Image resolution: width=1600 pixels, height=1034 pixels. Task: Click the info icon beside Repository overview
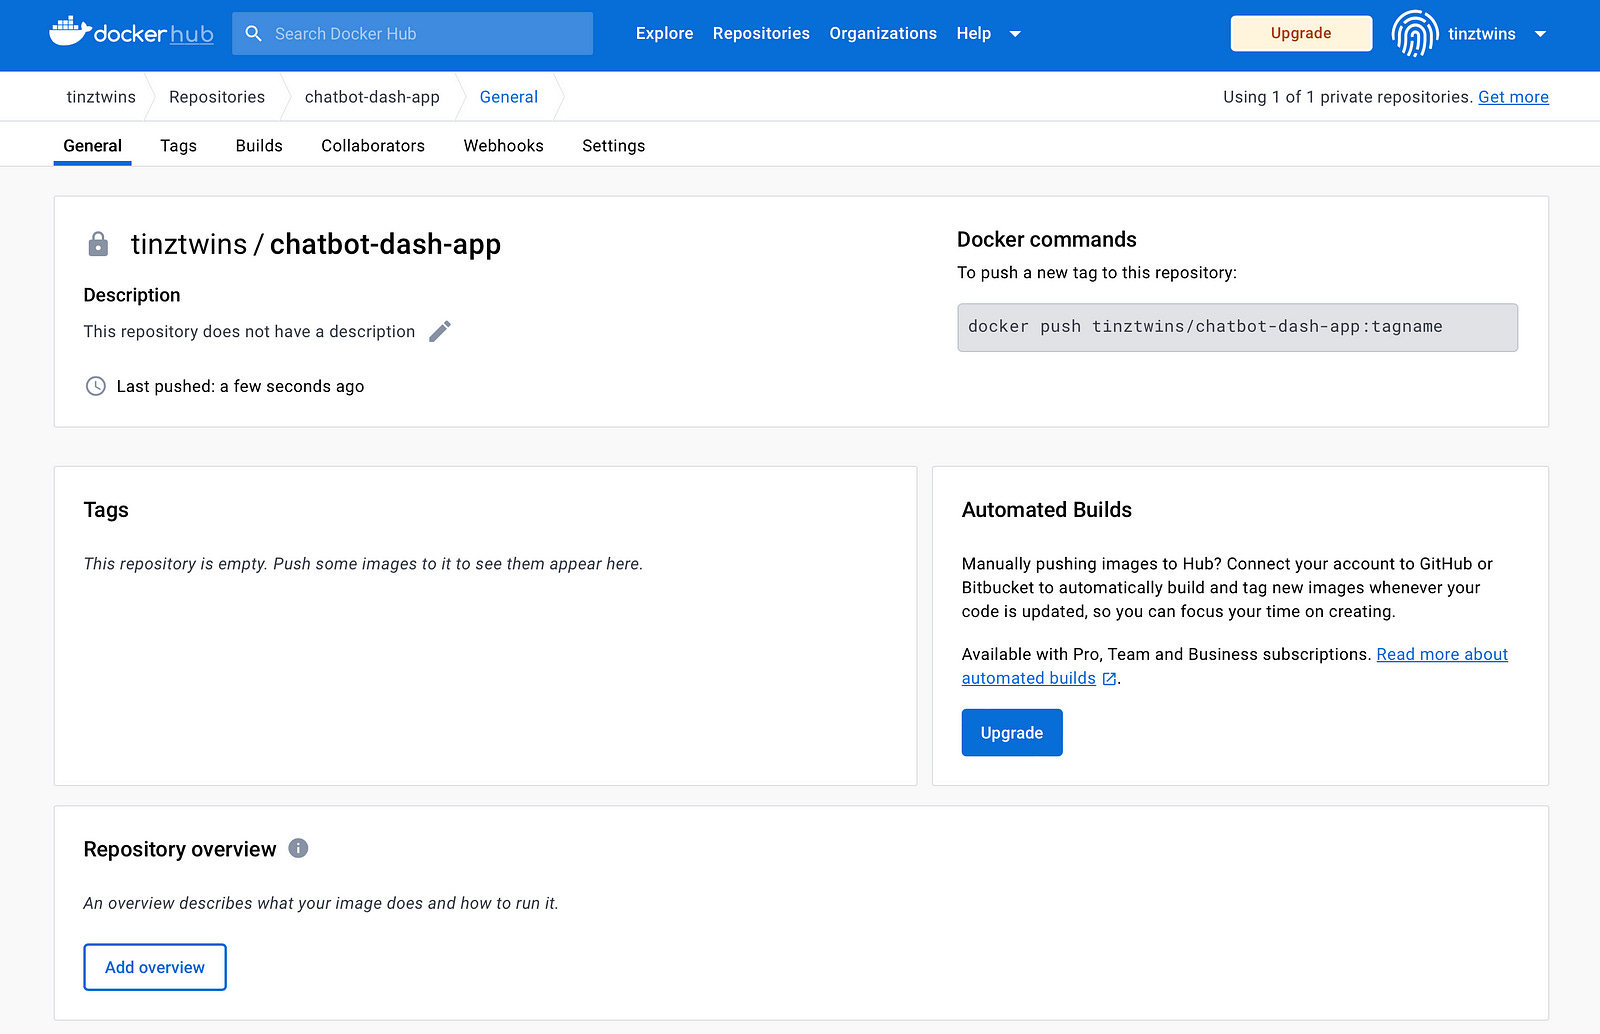pos(298,848)
